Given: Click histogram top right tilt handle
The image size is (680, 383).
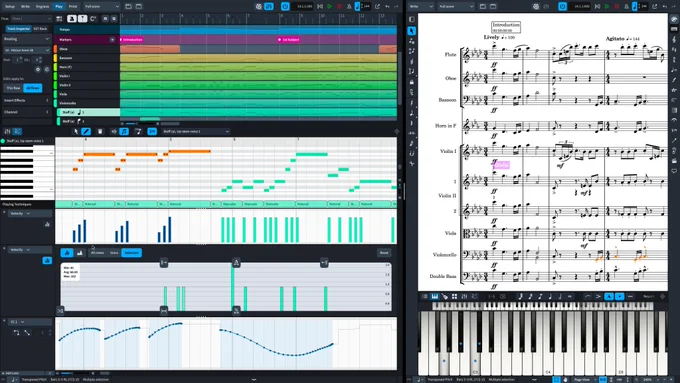Looking at the screenshot, I should [324, 262].
